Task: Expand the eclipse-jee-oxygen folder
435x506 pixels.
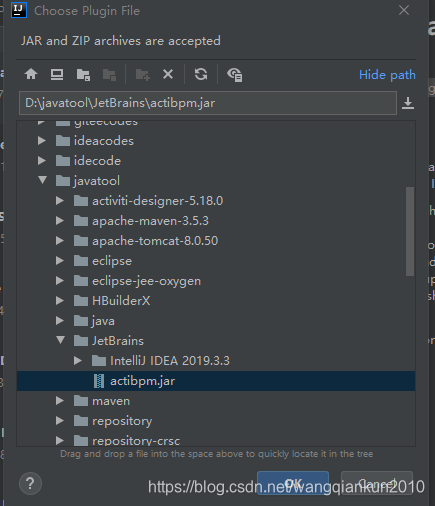Action: (60, 281)
